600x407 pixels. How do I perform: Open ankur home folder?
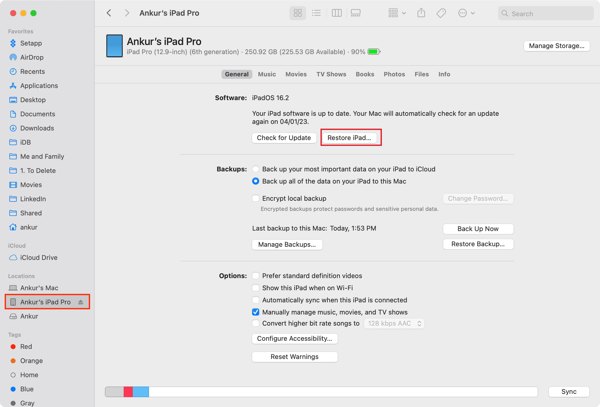(x=28, y=227)
